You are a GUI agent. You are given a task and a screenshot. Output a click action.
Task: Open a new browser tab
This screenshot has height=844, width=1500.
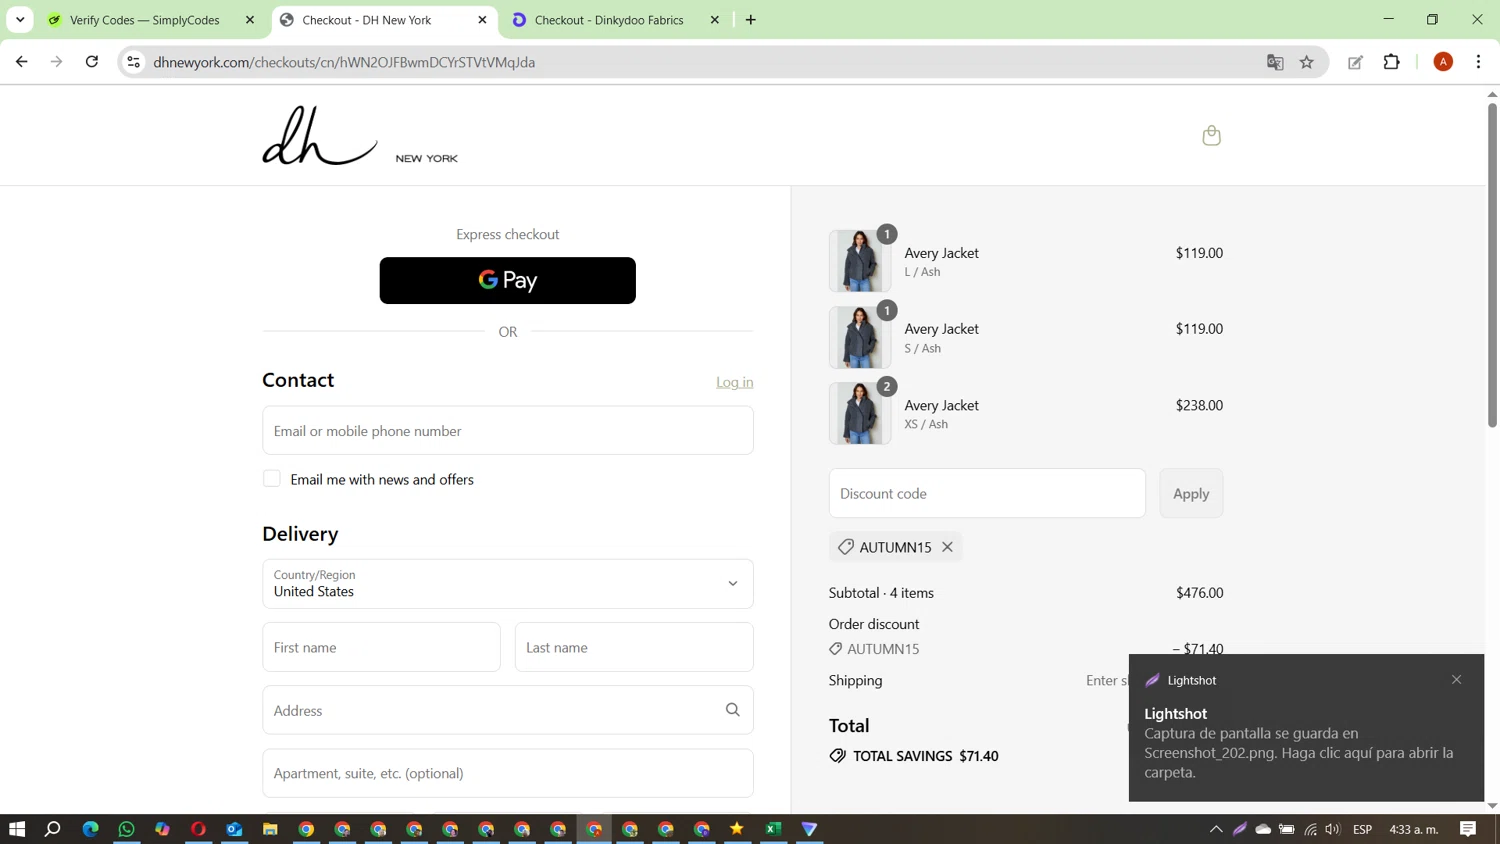(x=751, y=20)
